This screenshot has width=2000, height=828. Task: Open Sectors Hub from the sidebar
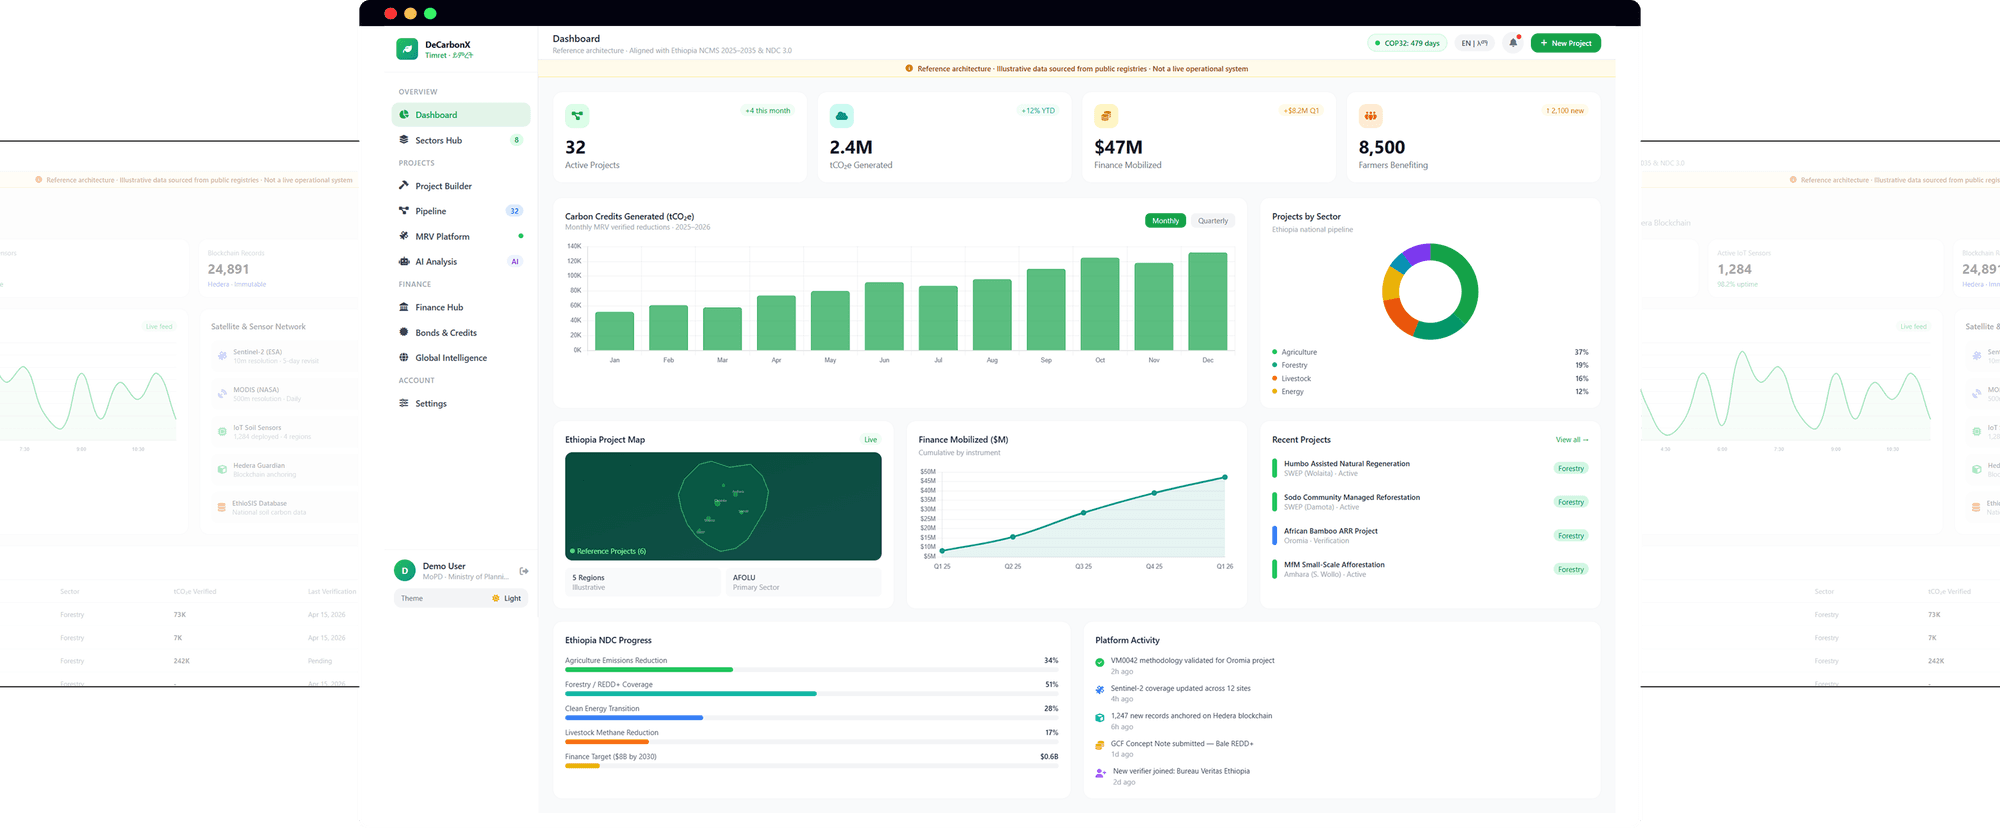(x=461, y=140)
